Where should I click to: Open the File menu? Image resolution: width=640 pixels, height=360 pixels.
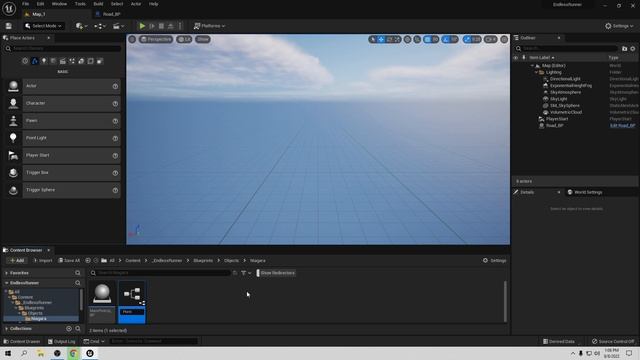click(x=25, y=4)
